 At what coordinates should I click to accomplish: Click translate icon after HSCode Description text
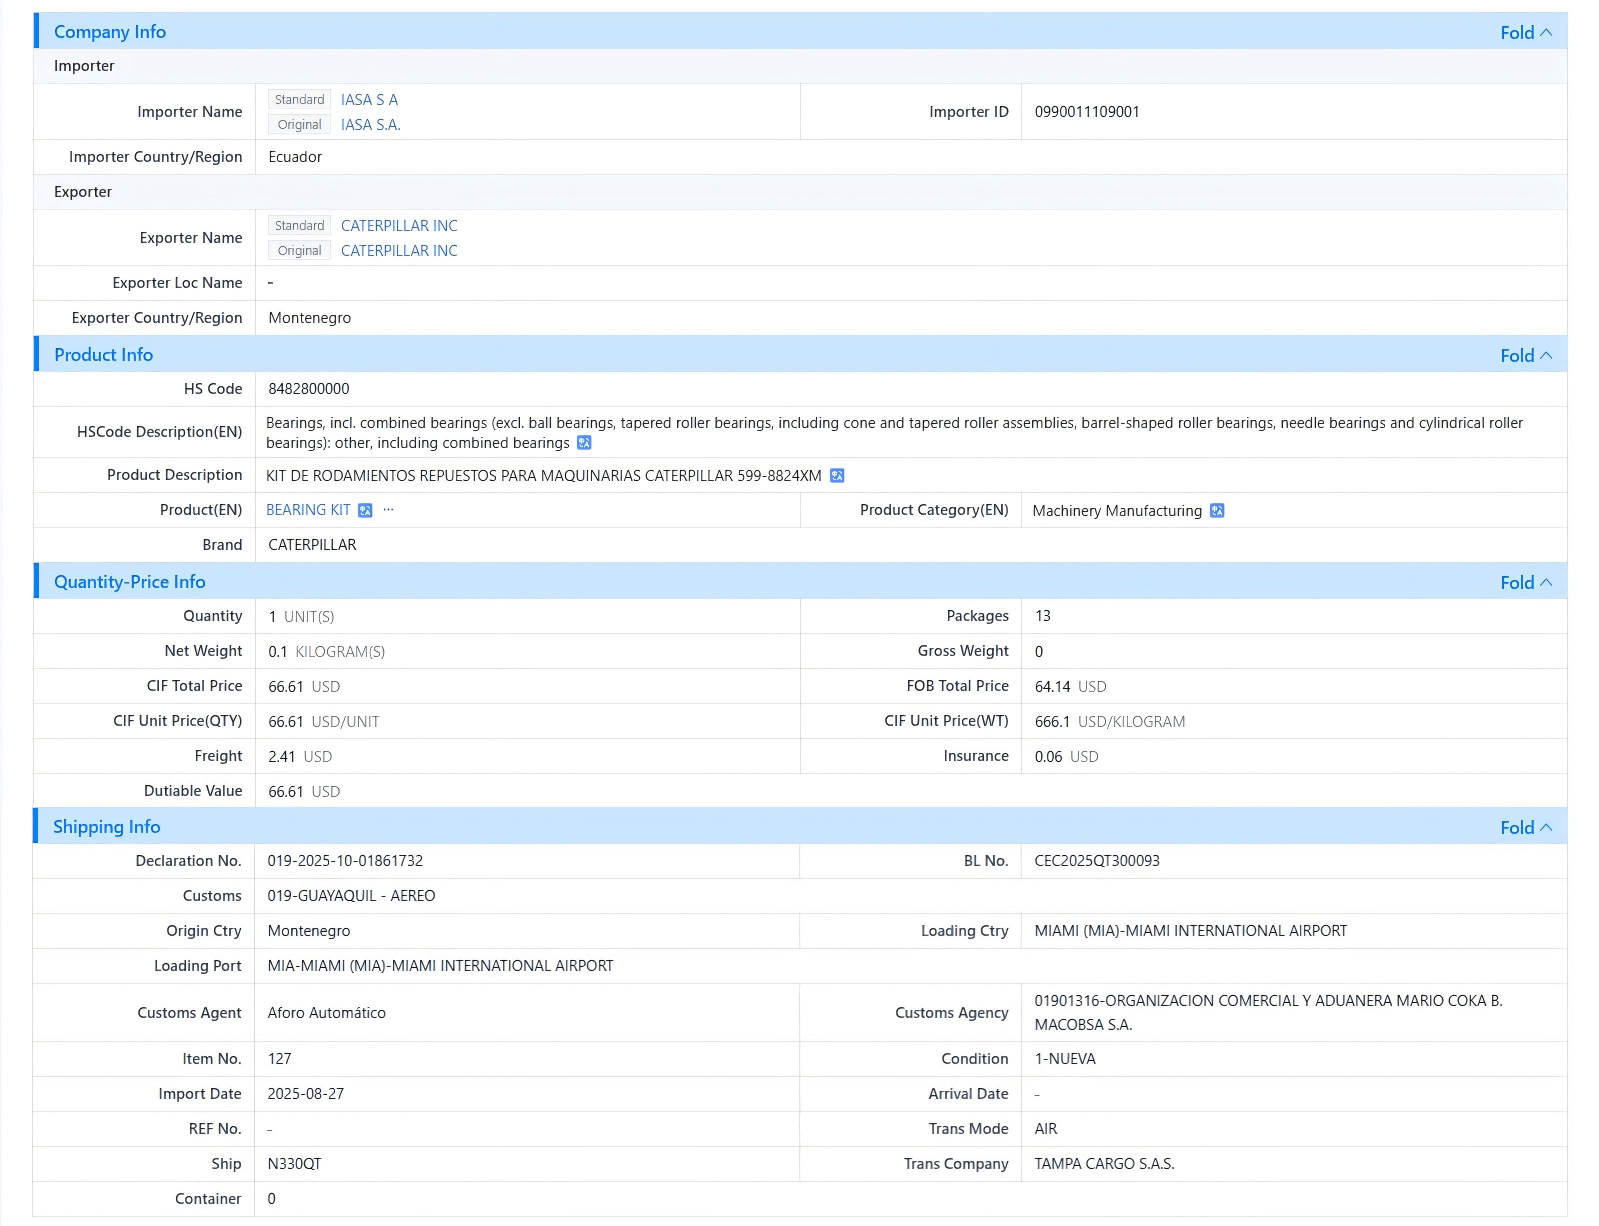tap(584, 443)
